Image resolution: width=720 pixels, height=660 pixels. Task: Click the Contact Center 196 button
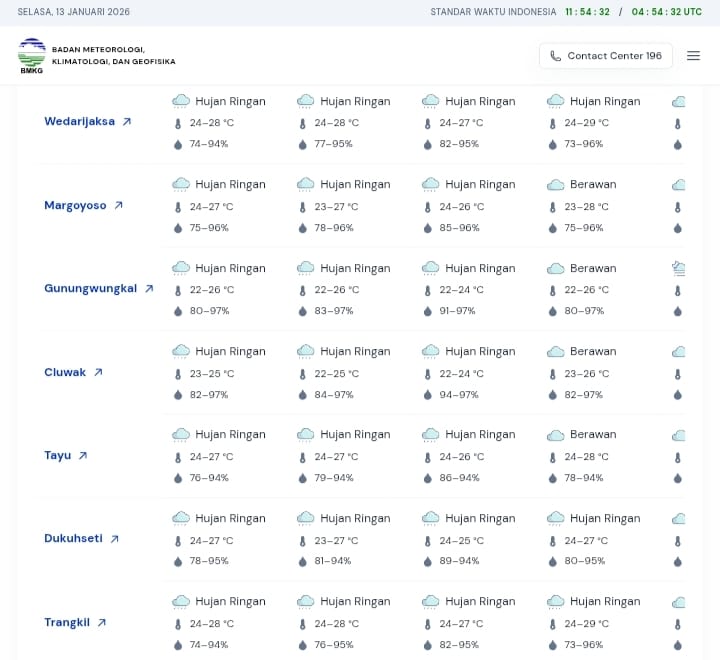point(605,56)
